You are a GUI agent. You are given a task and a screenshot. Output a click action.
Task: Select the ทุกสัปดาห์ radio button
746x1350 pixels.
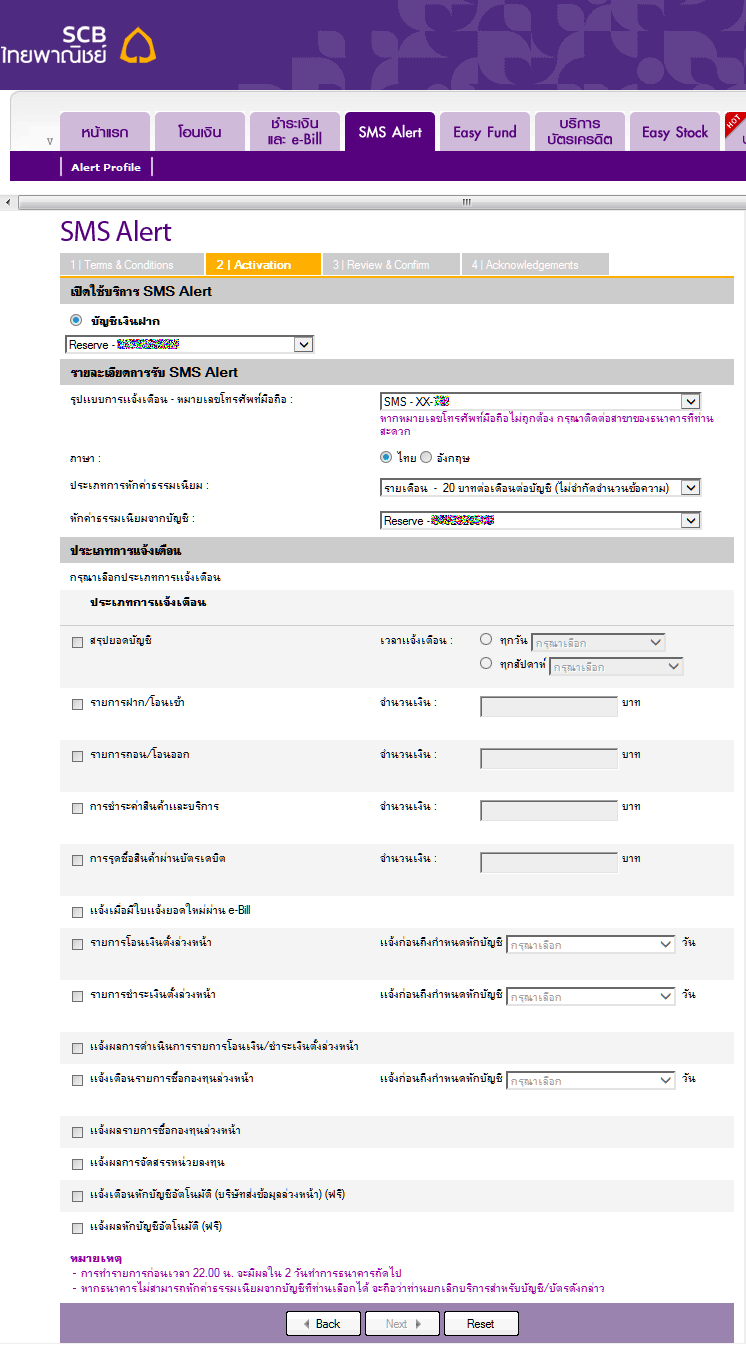tap(486, 663)
